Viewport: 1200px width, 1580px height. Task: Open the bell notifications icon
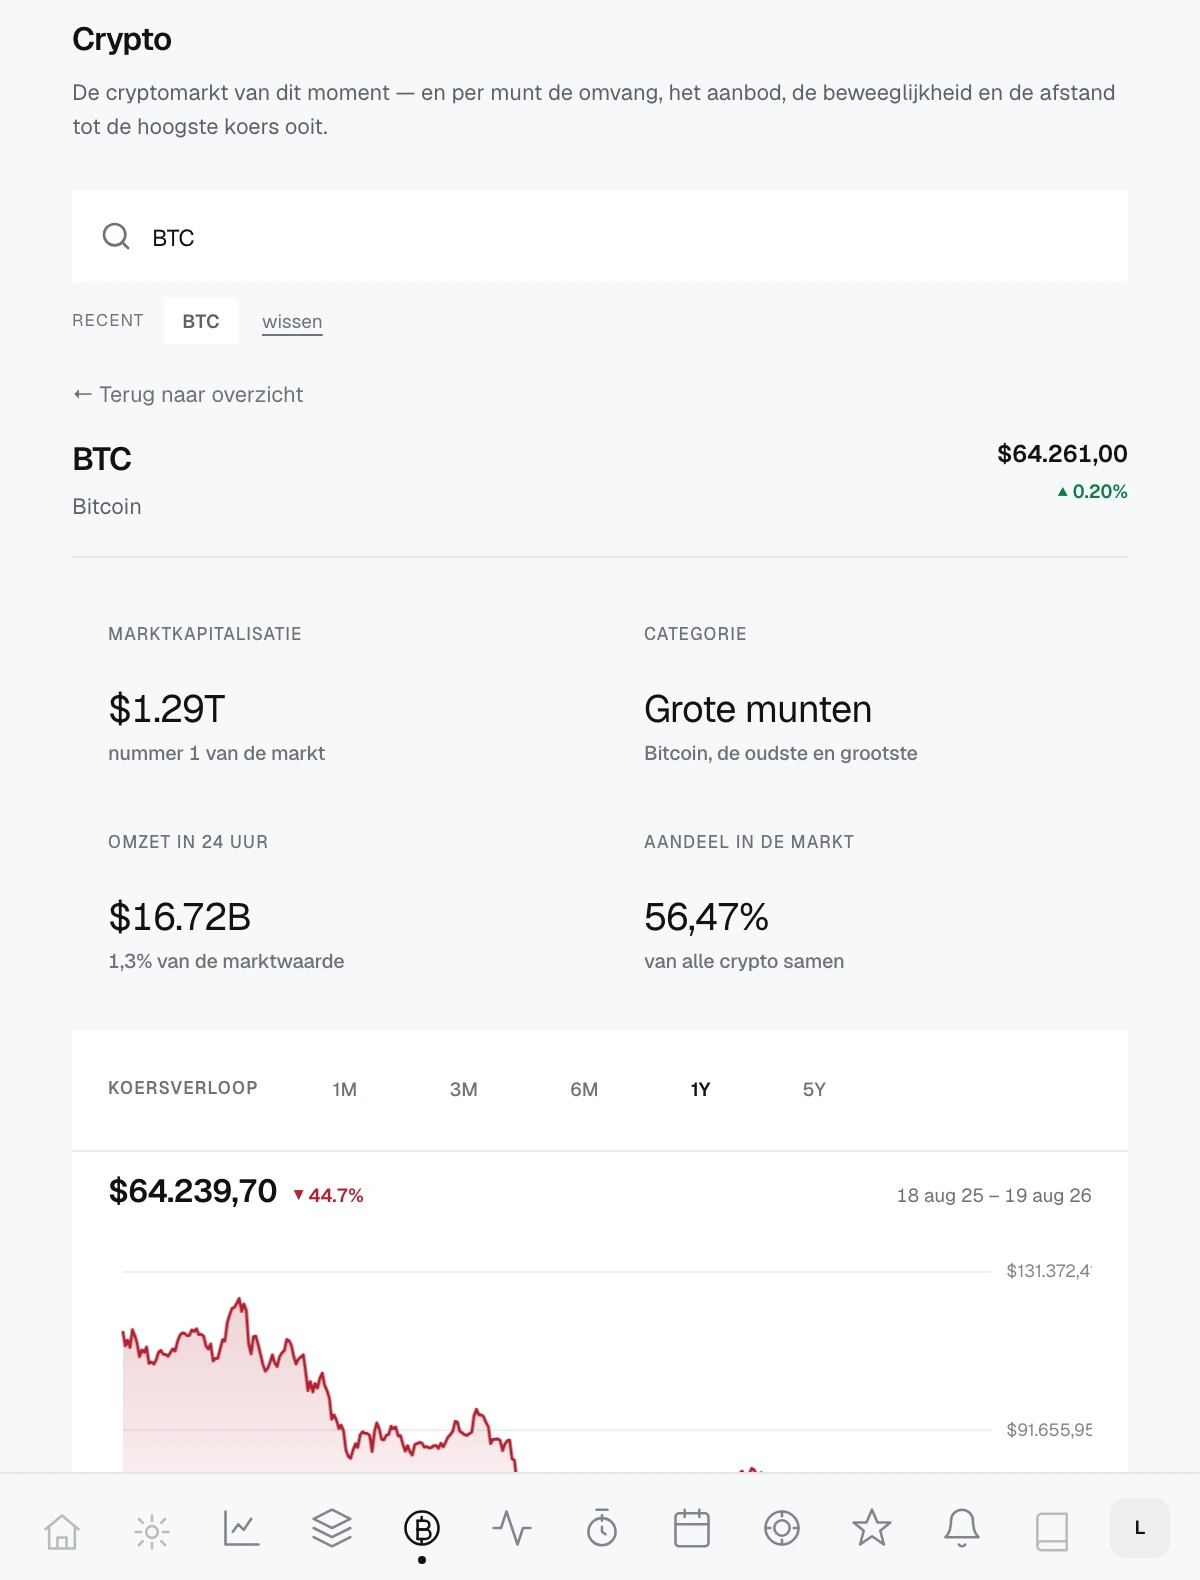(x=962, y=1528)
